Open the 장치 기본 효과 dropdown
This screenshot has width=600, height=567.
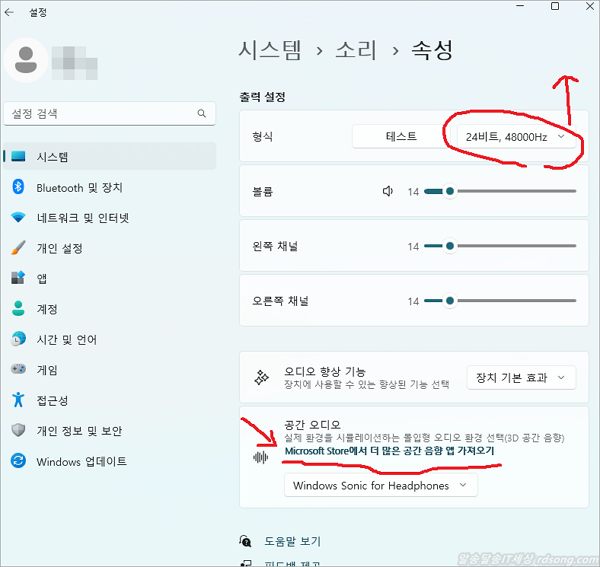(x=521, y=378)
